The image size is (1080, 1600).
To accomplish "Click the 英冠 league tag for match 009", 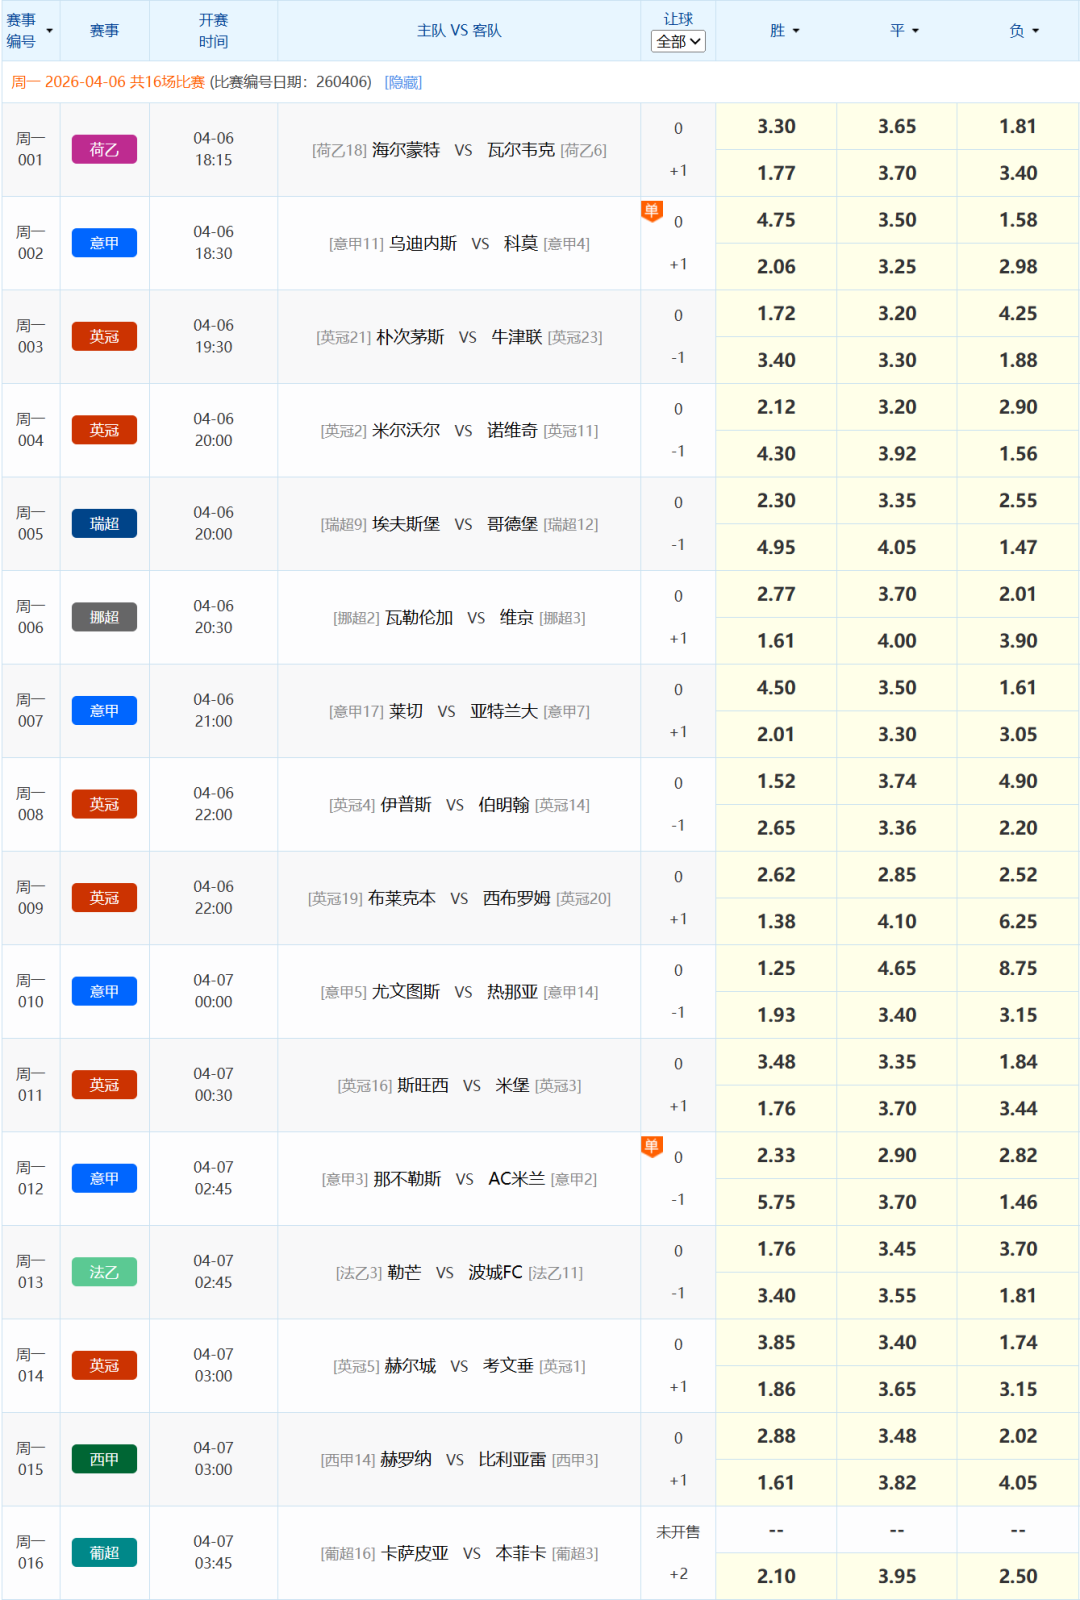I will [104, 898].
